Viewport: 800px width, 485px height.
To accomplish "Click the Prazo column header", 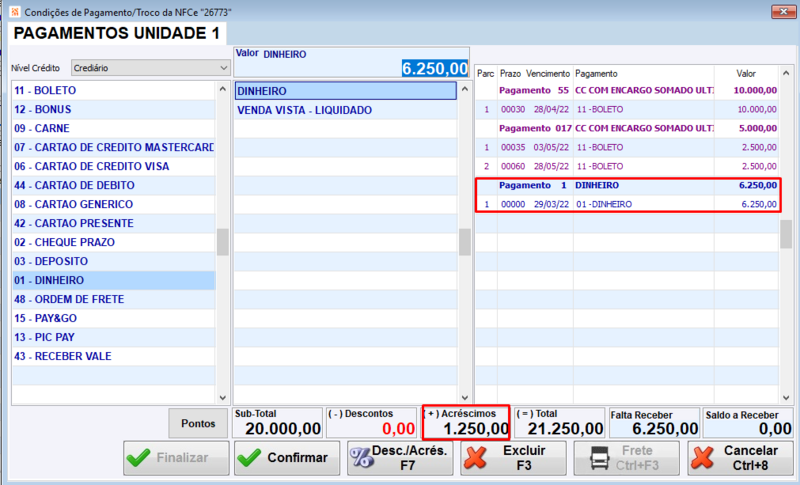I will [510, 73].
